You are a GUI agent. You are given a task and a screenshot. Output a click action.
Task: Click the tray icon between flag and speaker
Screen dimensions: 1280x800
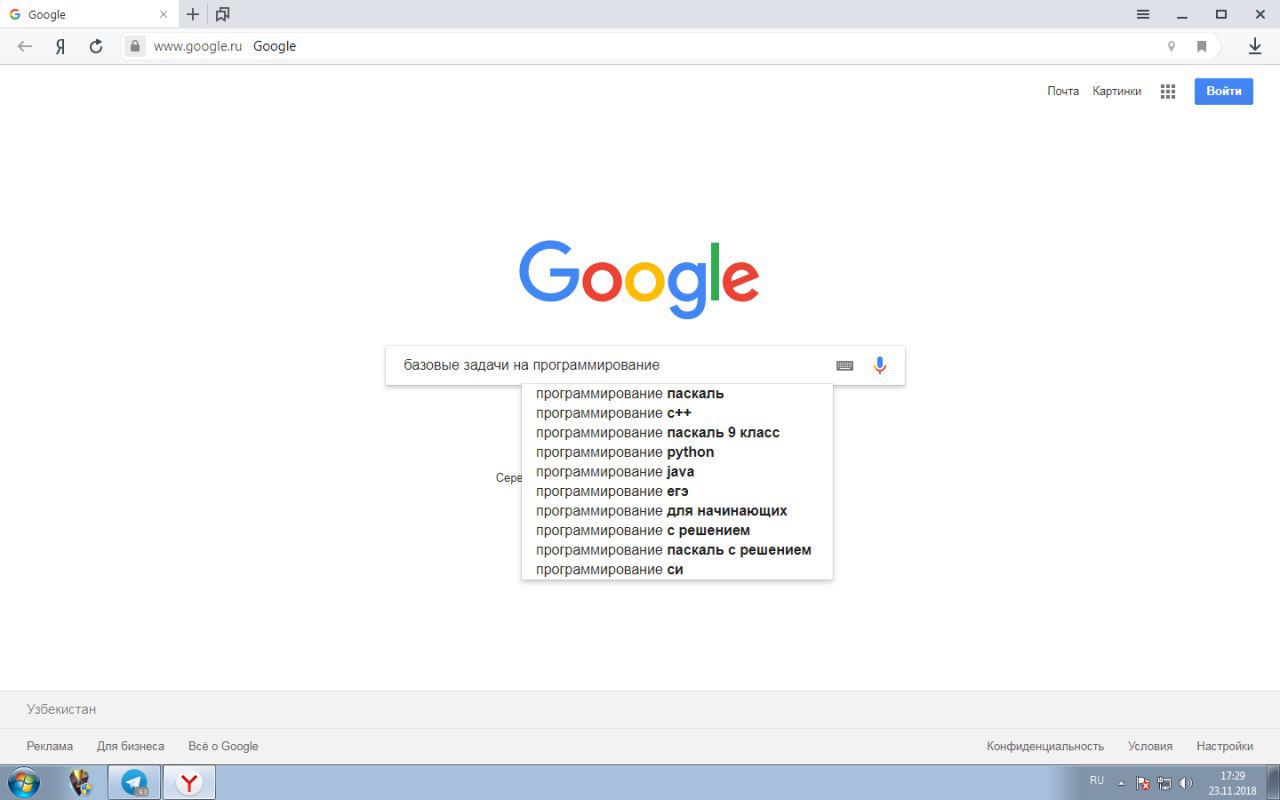click(x=1164, y=783)
